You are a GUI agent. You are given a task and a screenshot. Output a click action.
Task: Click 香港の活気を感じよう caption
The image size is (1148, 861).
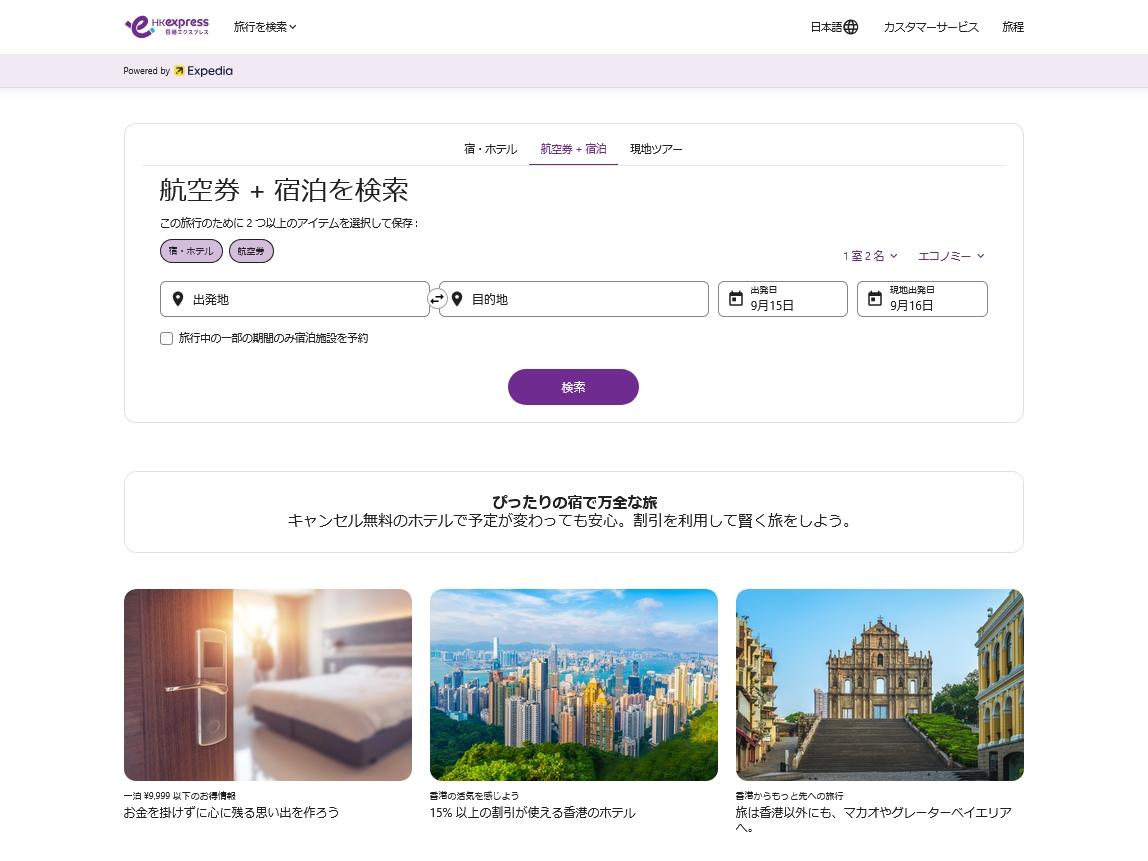click(x=474, y=796)
